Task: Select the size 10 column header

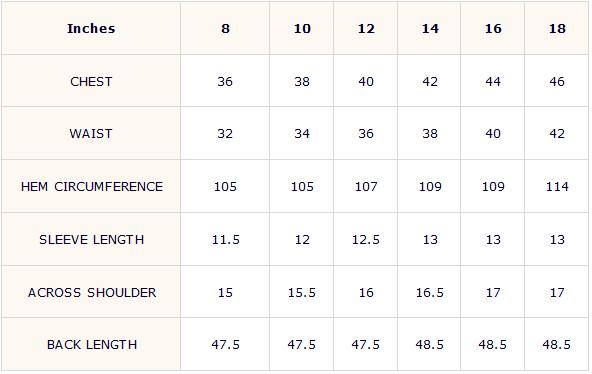Action: pyautogui.click(x=302, y=29)
